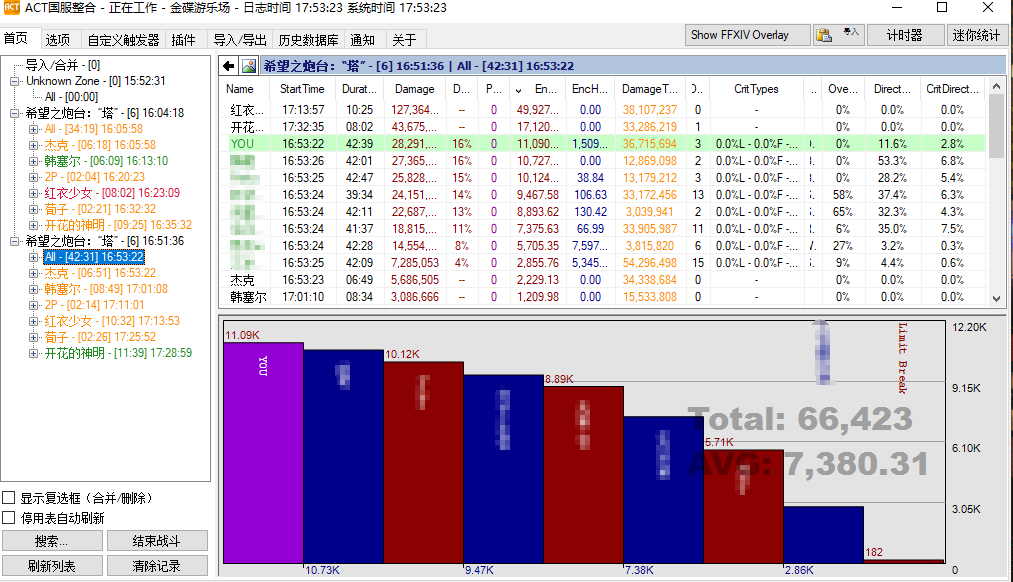Select 荀子 - [02:21] 16:32:32 tree item
1013x582 pixels.
point(100,209)
